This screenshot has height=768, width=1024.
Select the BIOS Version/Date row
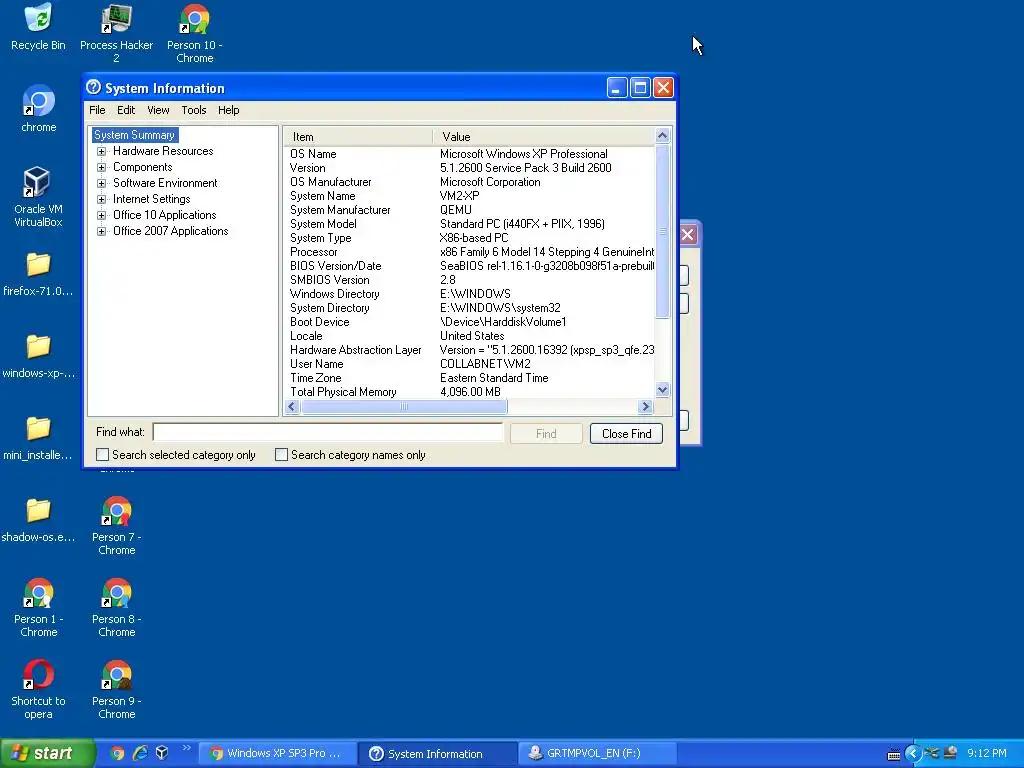(470, 266)
